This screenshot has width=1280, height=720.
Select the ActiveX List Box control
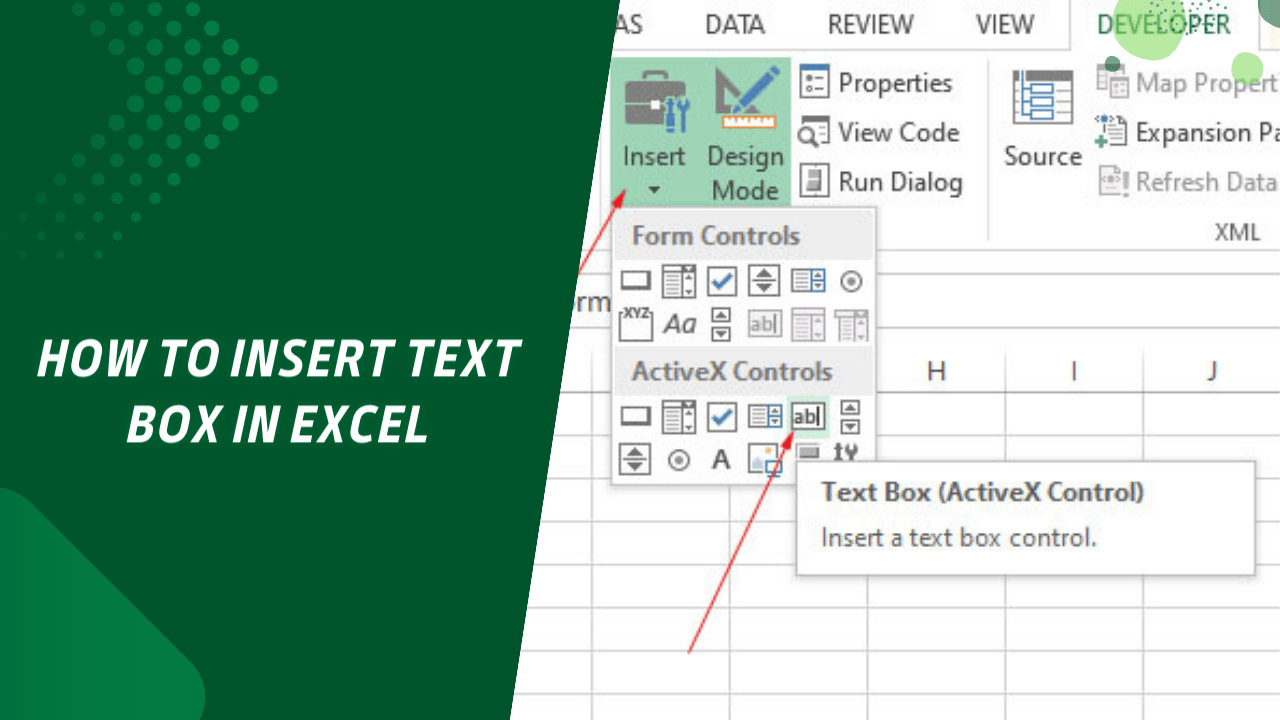[764, 417]
